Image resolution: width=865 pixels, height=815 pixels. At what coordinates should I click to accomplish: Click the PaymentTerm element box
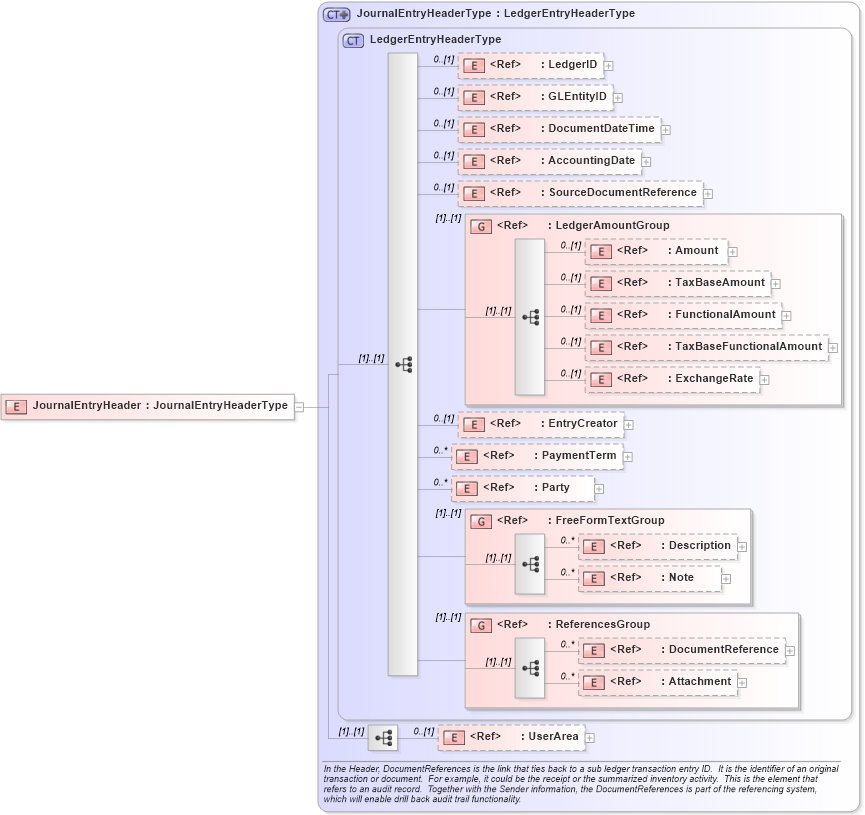(x=540, y=456)
